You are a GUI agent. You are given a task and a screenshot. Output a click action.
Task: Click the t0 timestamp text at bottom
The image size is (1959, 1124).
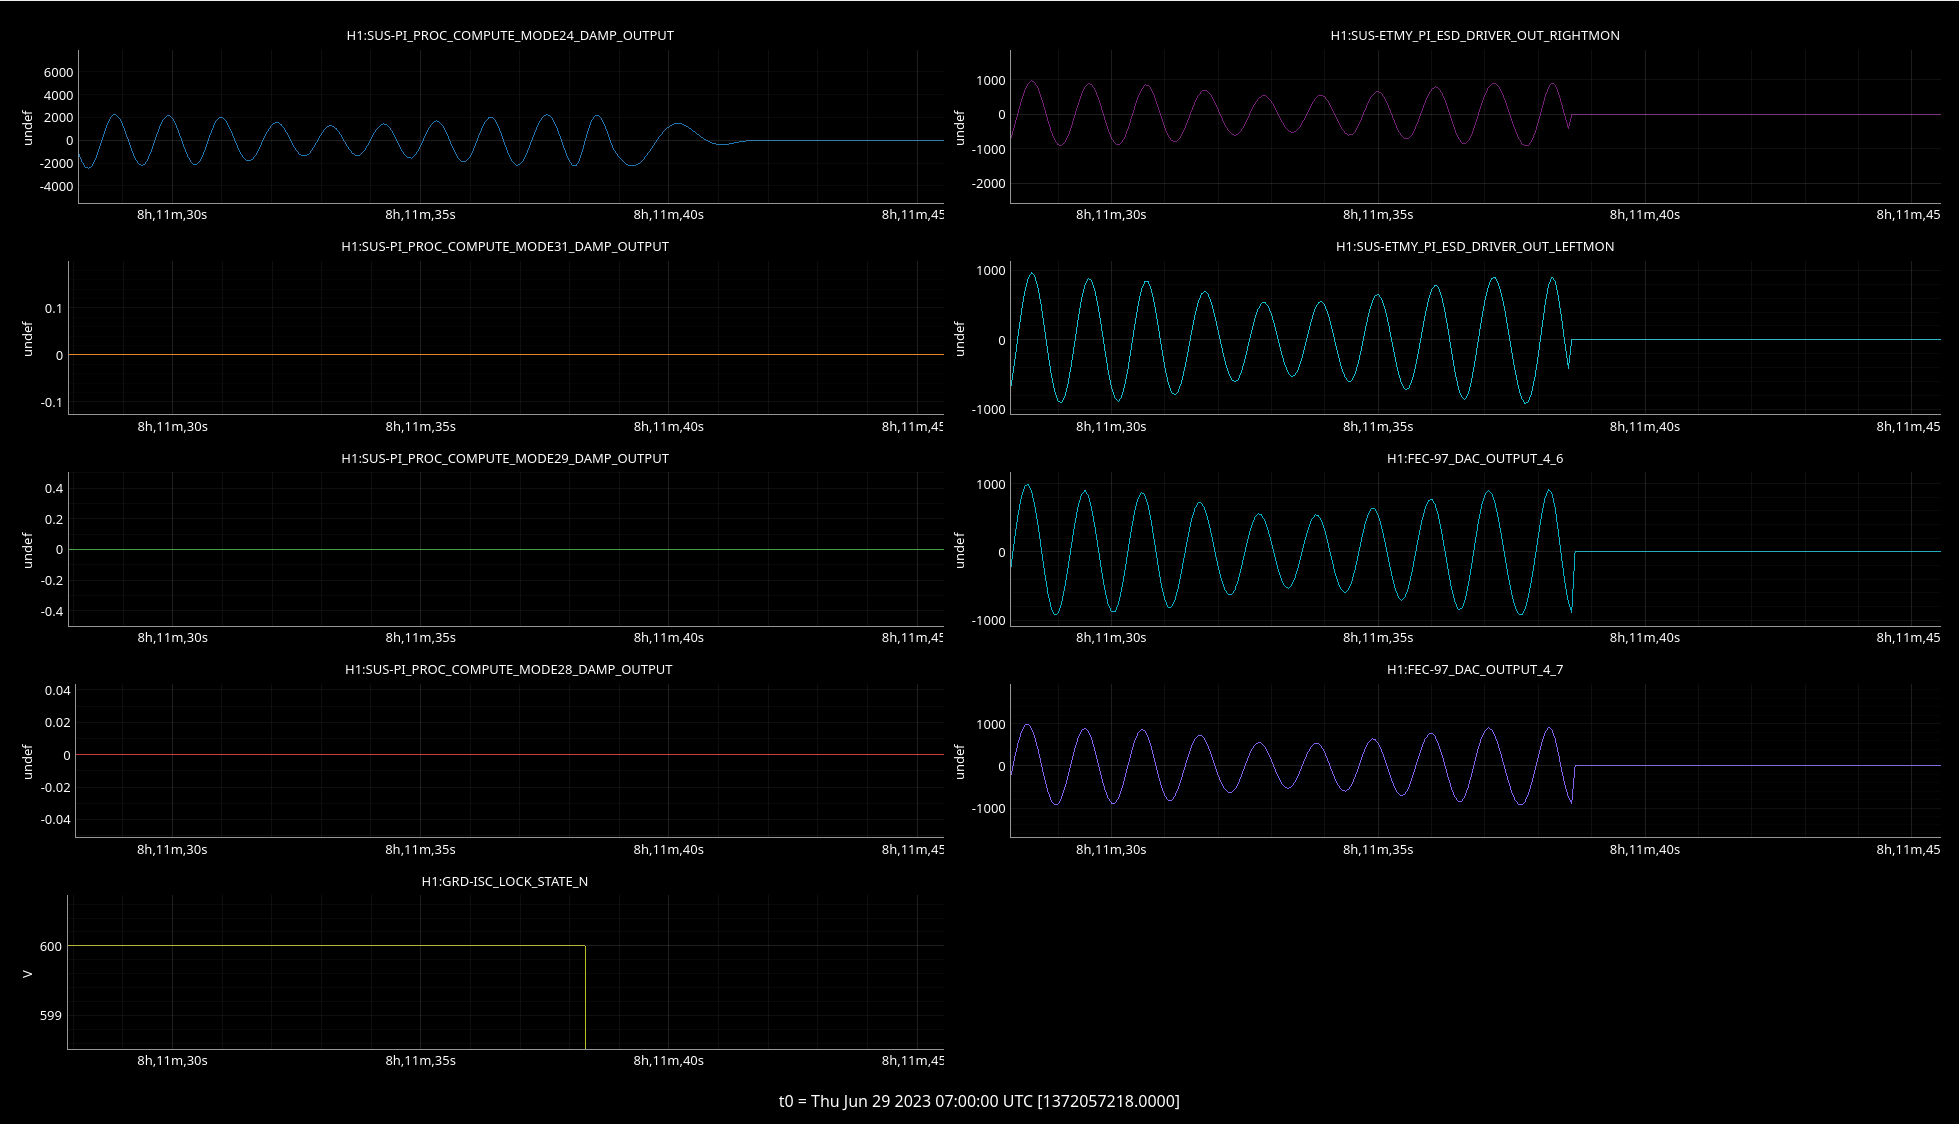point(979,1101)
